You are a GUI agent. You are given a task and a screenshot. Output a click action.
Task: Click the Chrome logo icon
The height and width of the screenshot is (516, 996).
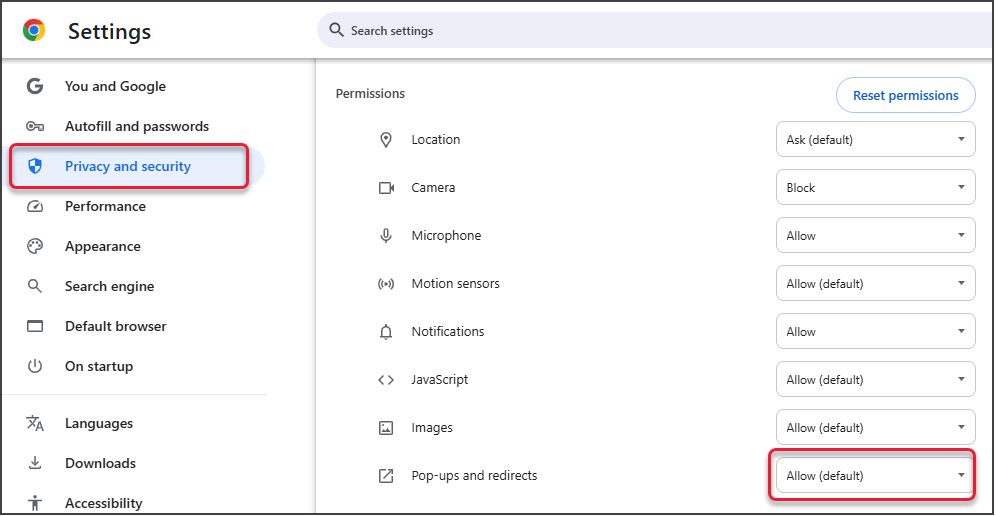(34, 31)
